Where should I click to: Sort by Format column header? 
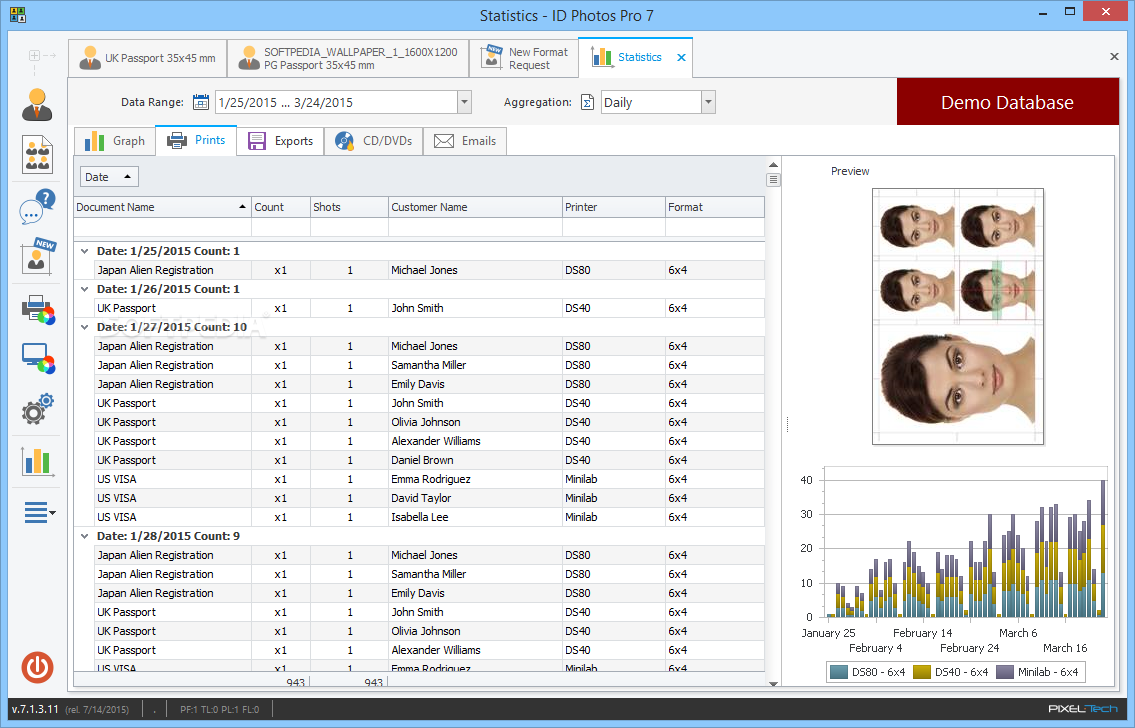(x=715, y=207)
